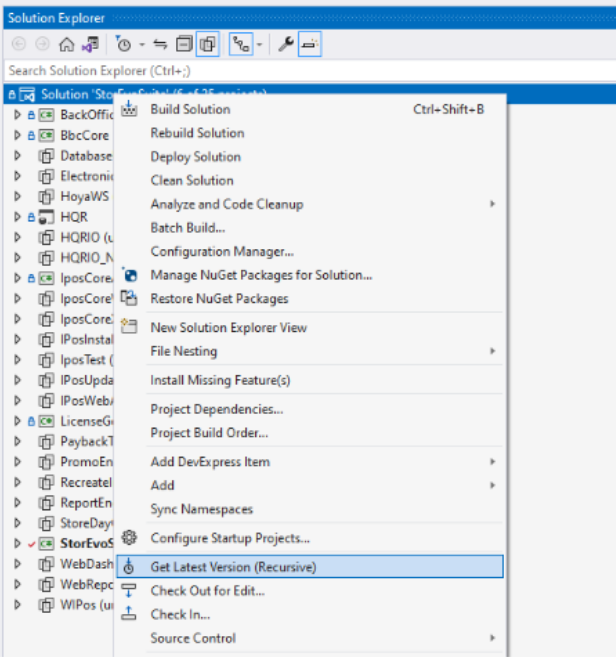This screenshot has height=657, width=616.
Task: Expand the Database project node
Action: [x=17, y=155]
